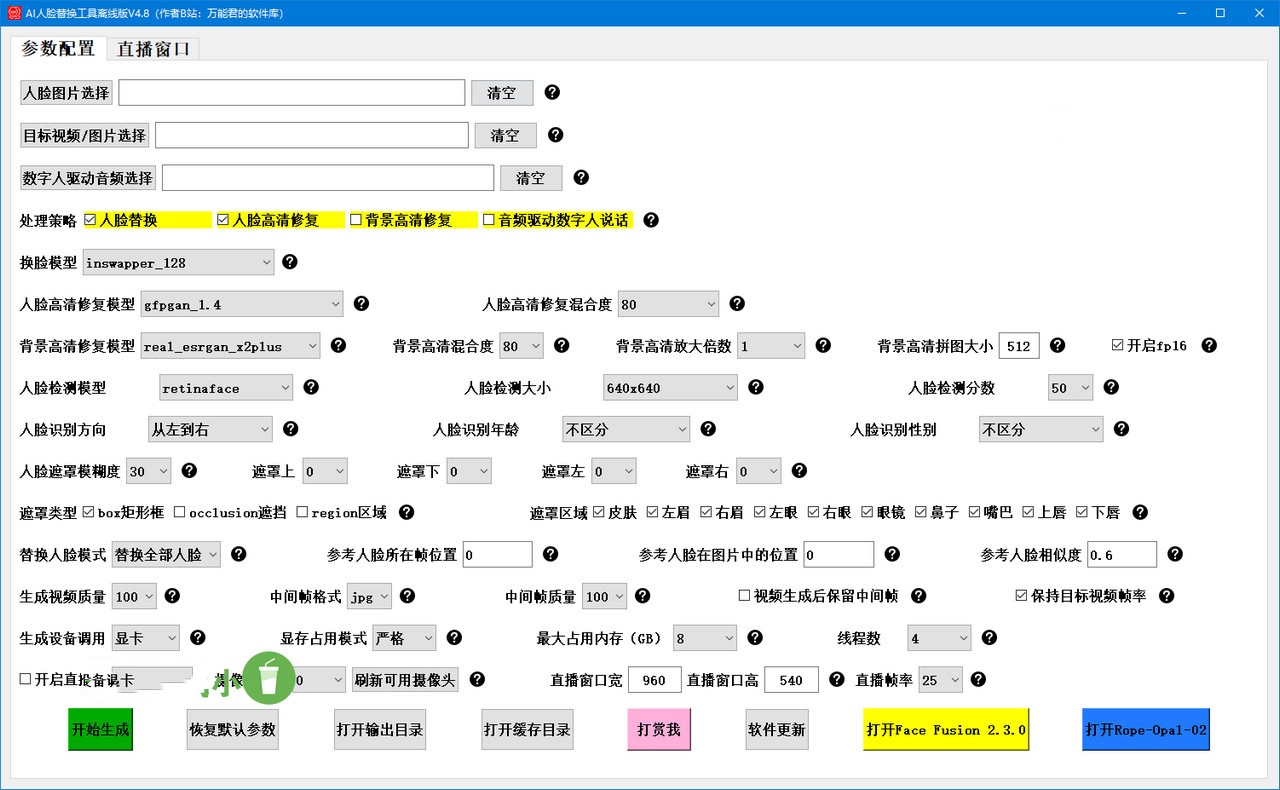
Task: Click help icon for 参考人脸相似度
Action: click(x=1175, y=553)
